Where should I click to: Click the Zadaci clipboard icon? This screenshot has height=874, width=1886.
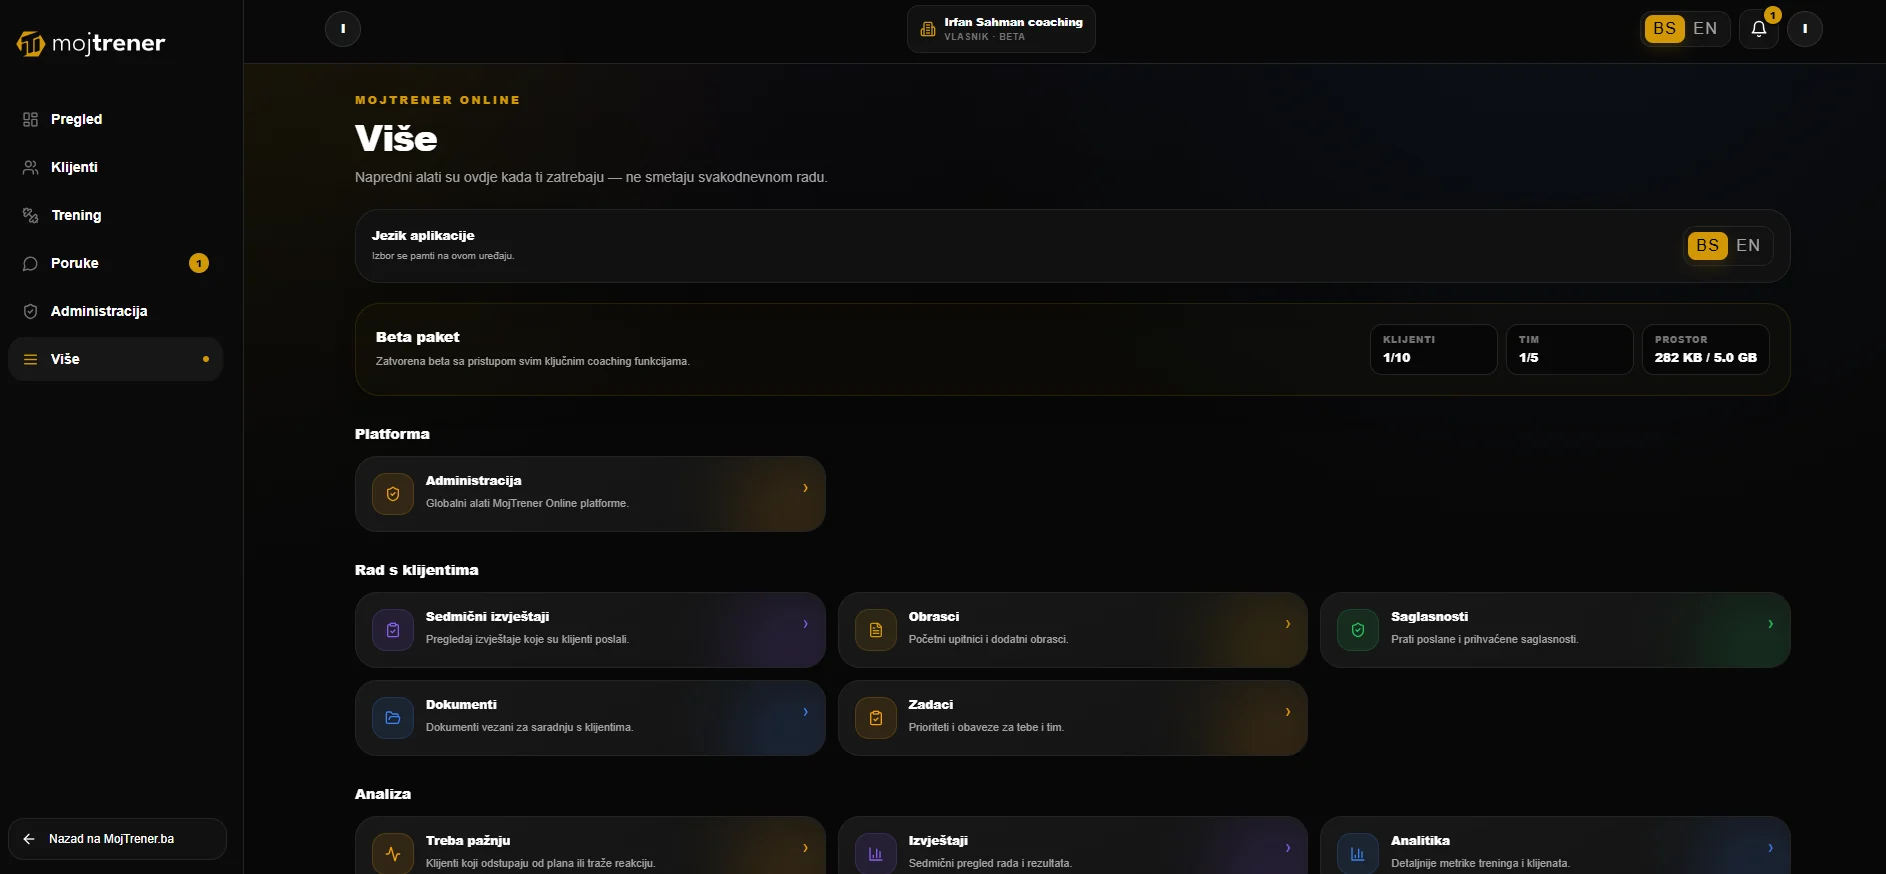(x=876, y=718)
